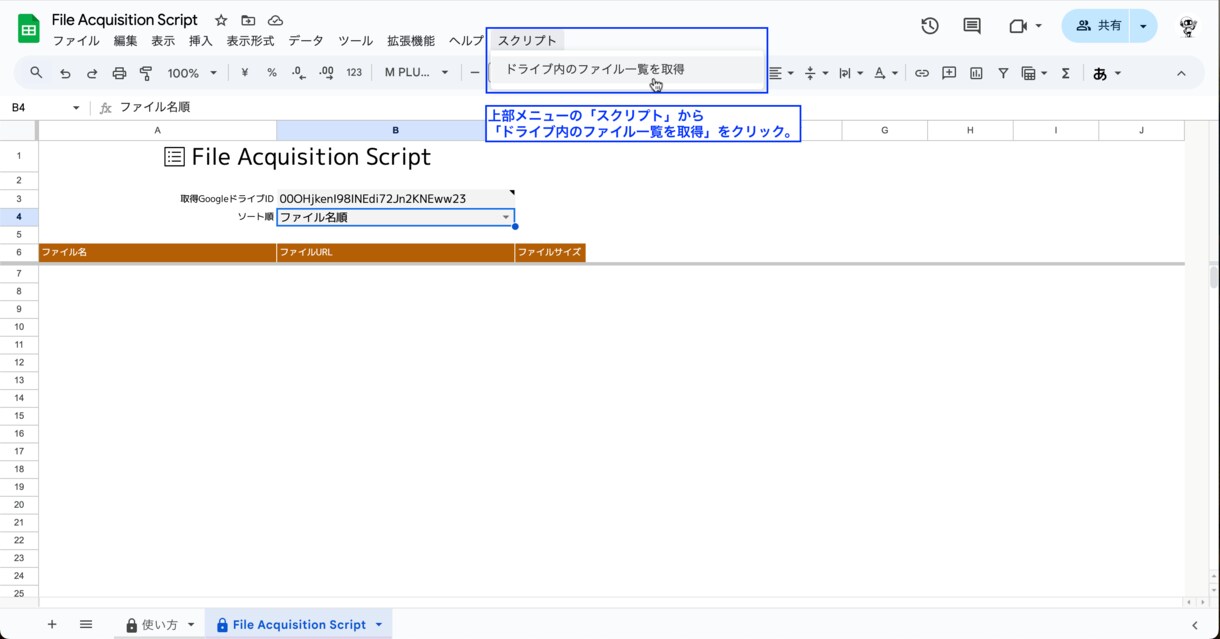Decrease decimal places
This screenshot has width=1220, height=639.
pos(299,73)
